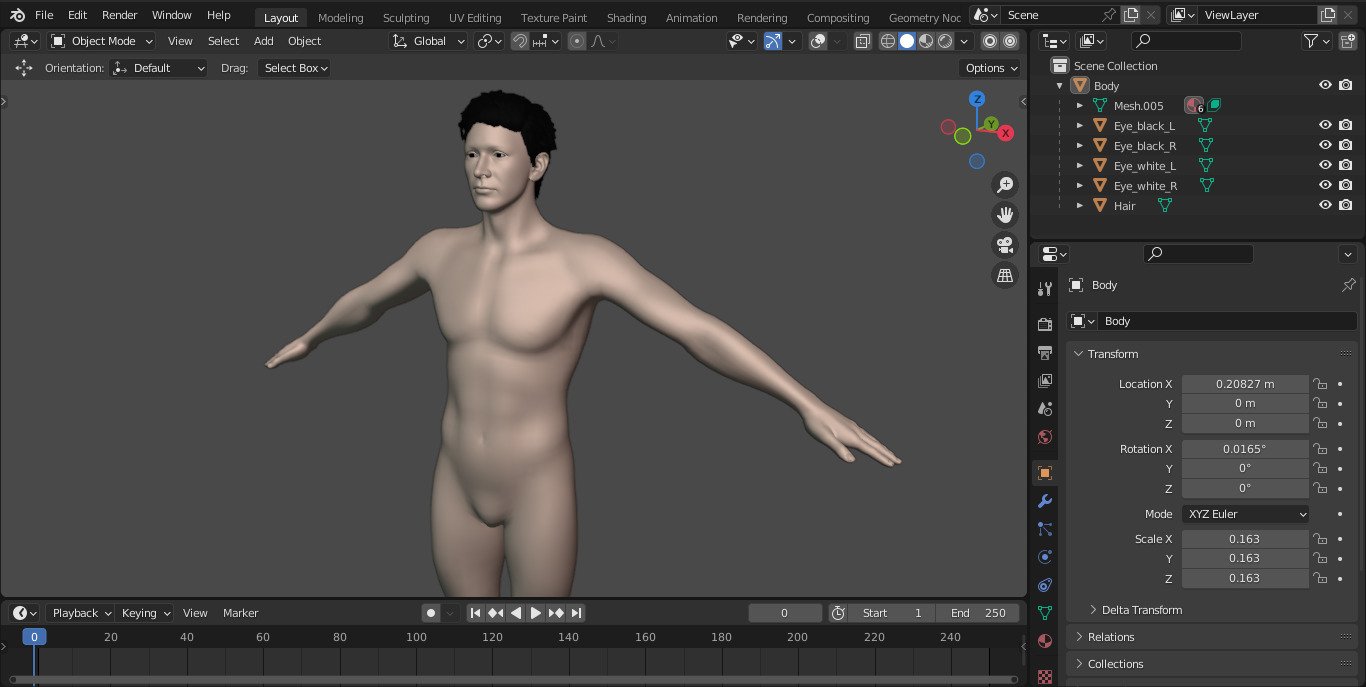Viewport: 1366px width, 687px height.
Task: Open the Marker menu in timeline
Action: [240, 613]
